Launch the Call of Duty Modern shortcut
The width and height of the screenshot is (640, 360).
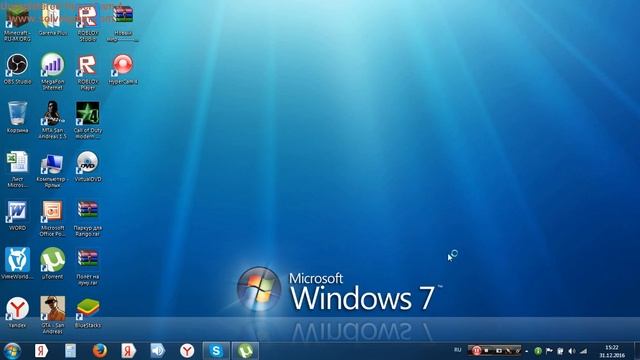pyautogui.click(x=87, y=119)
